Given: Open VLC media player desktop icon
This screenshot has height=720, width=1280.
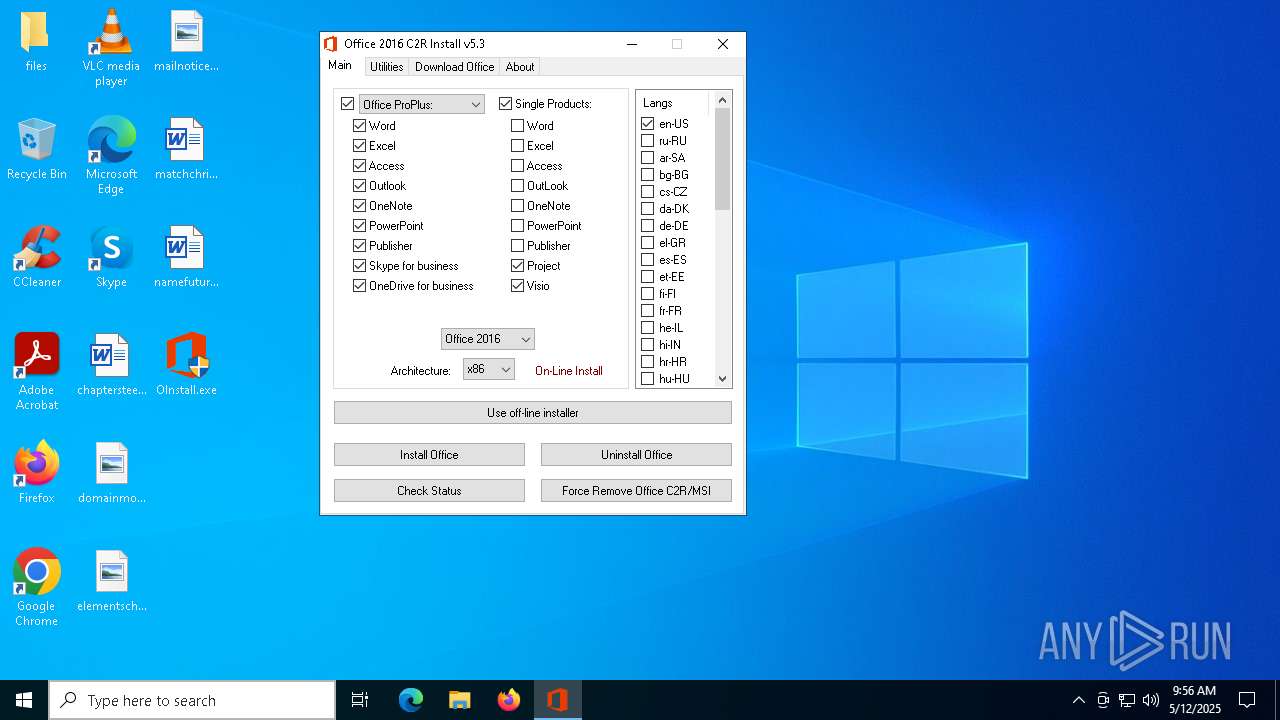Looking at the screenshot, I should (111, 47).
